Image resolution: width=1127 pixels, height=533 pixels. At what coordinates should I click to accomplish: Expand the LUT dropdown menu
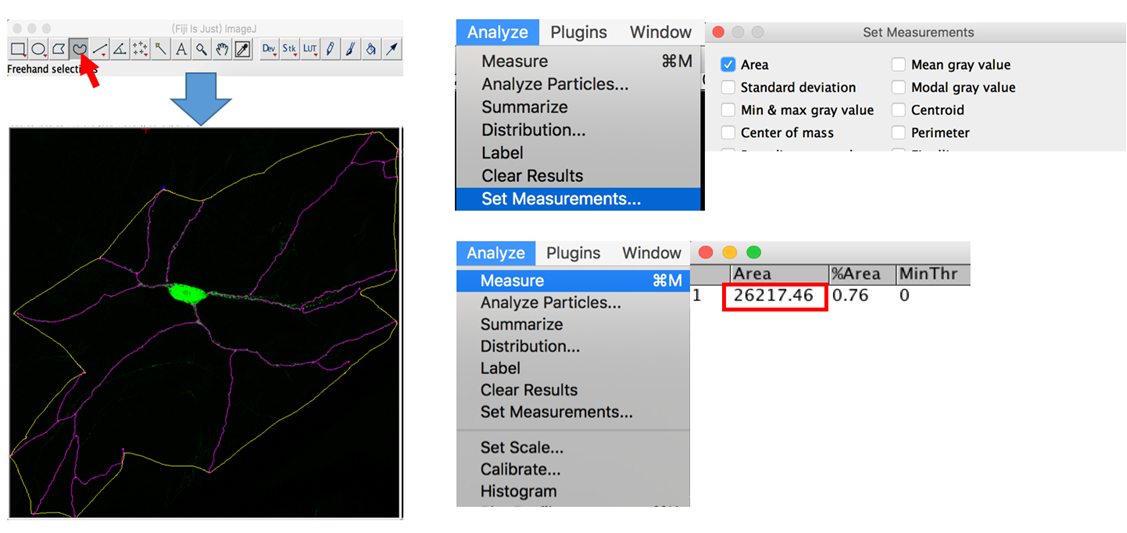point(309,48)
